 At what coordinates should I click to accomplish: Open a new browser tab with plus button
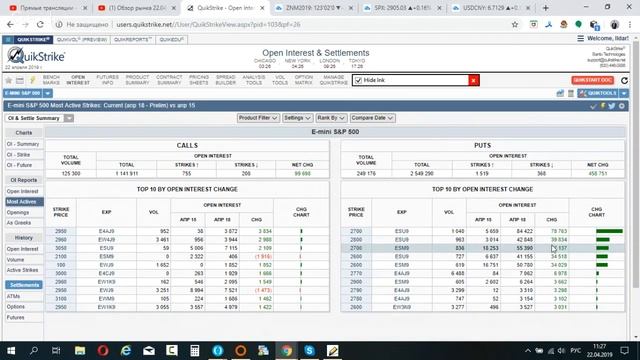545,8
